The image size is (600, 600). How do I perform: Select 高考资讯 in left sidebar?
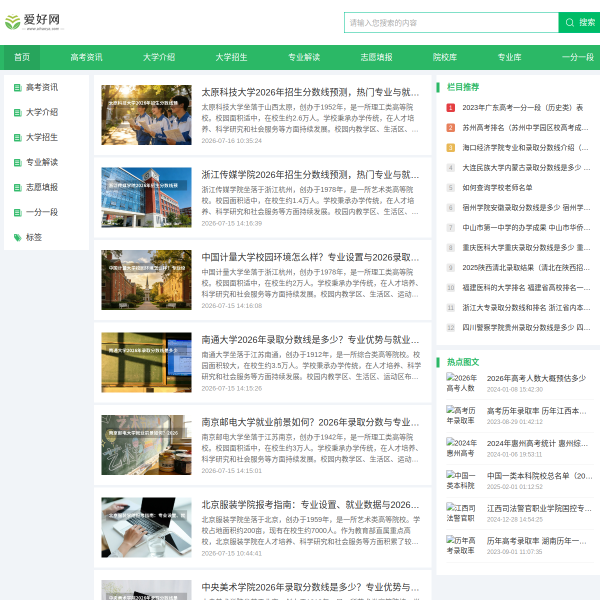coord(42,88)
